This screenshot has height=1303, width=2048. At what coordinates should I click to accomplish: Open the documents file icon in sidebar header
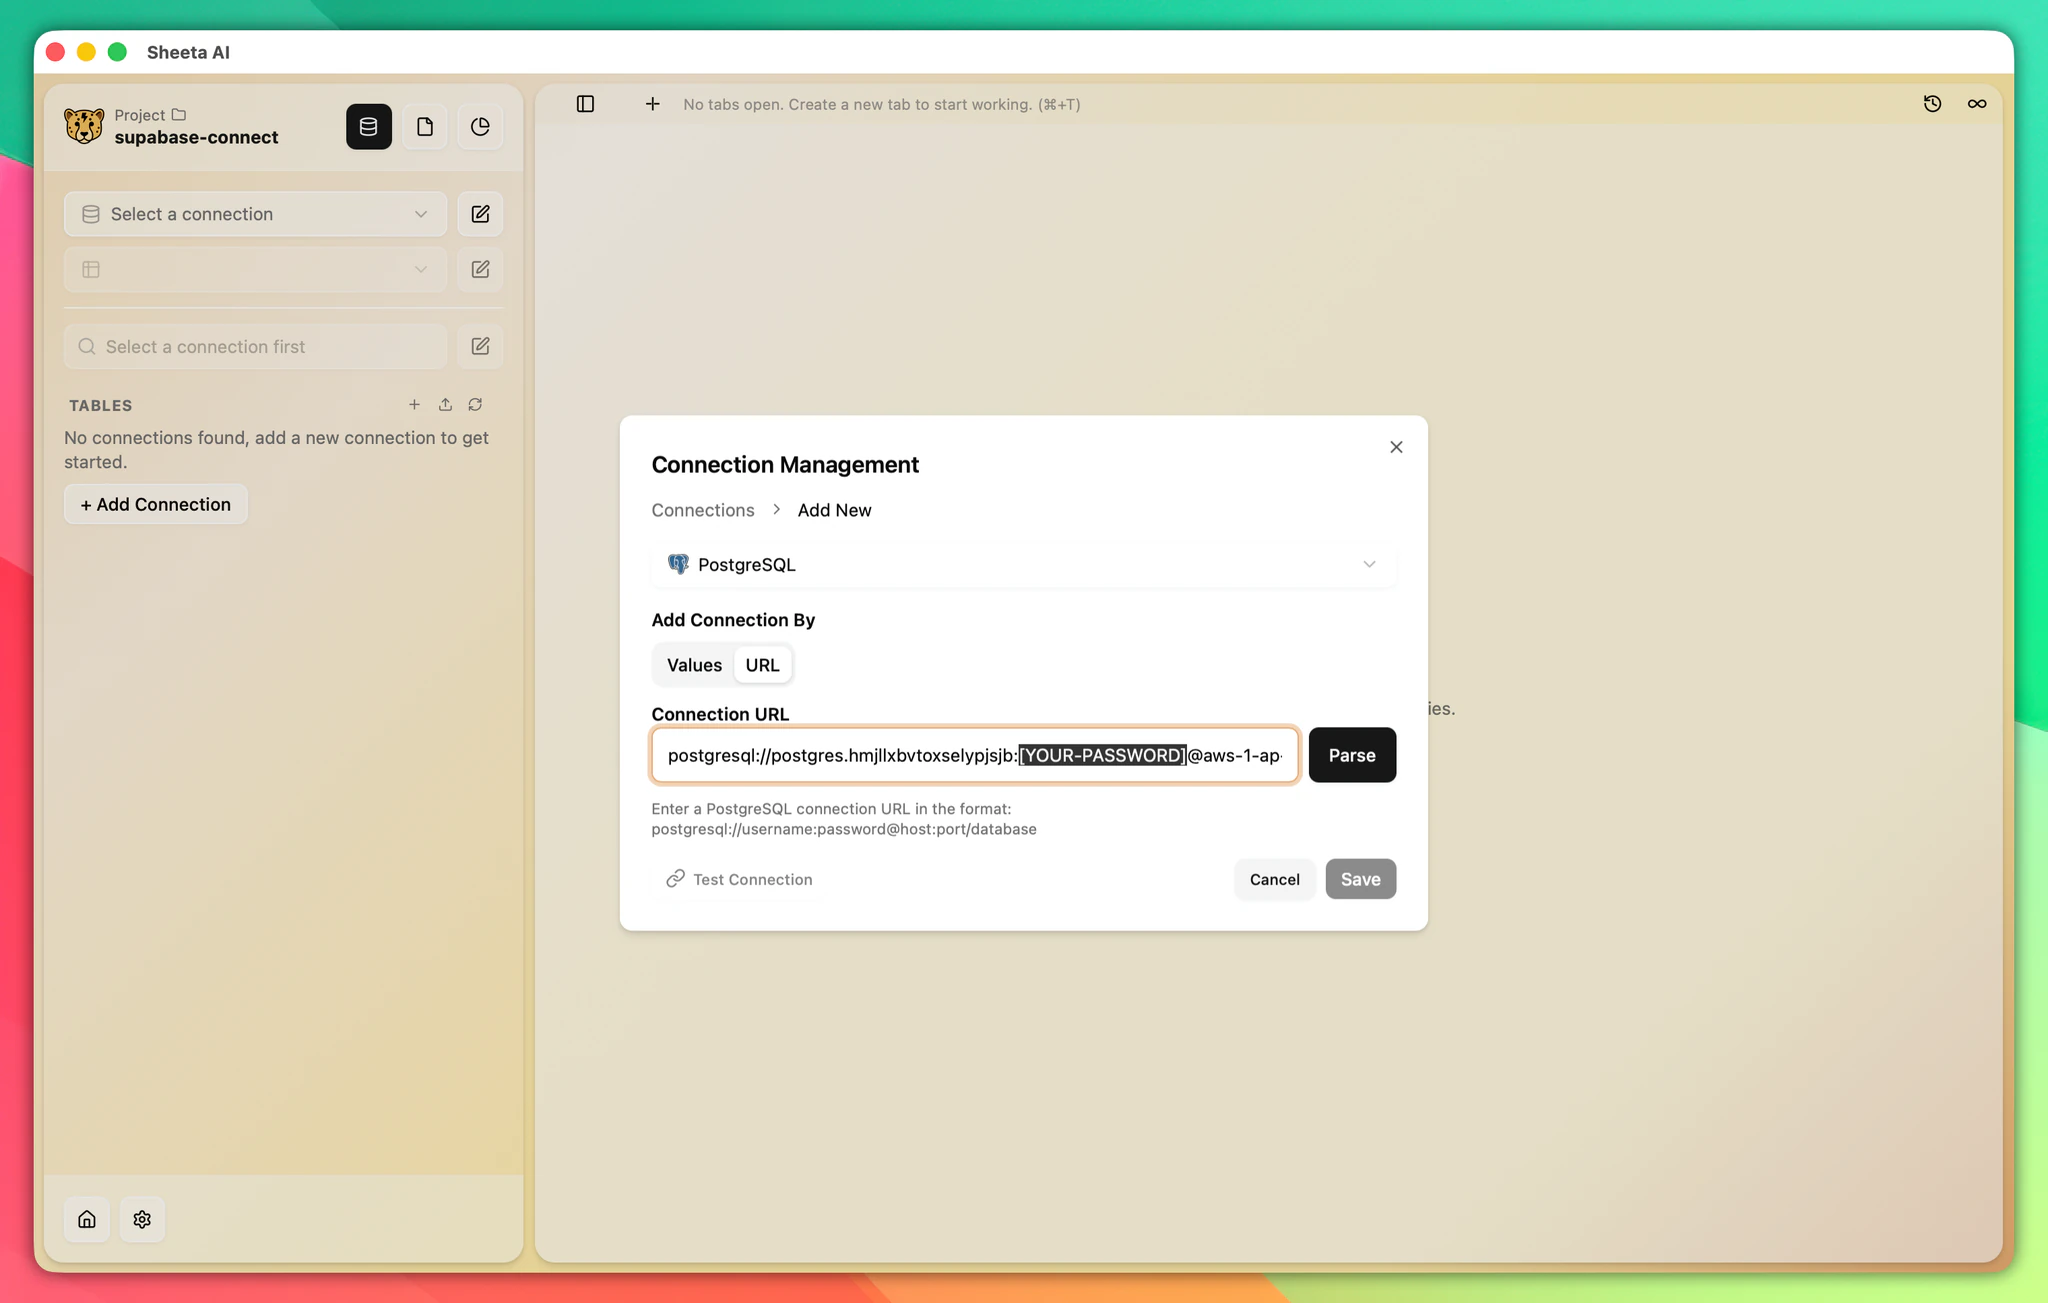pos(424,127)
